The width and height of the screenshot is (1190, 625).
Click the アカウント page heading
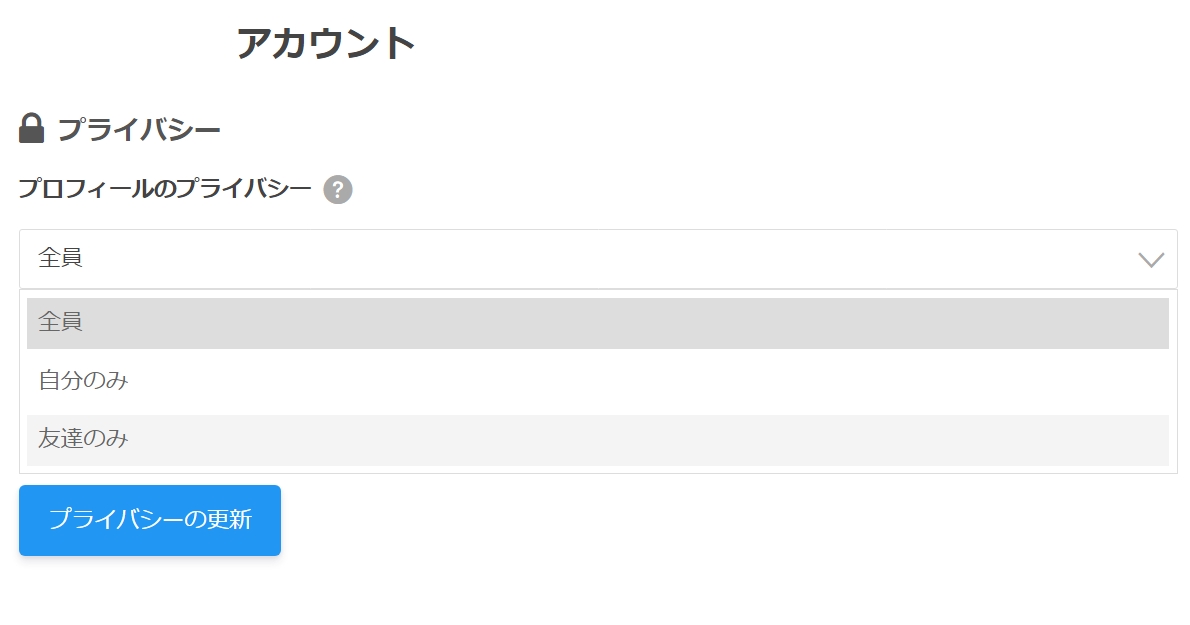[x=326, y=42]
